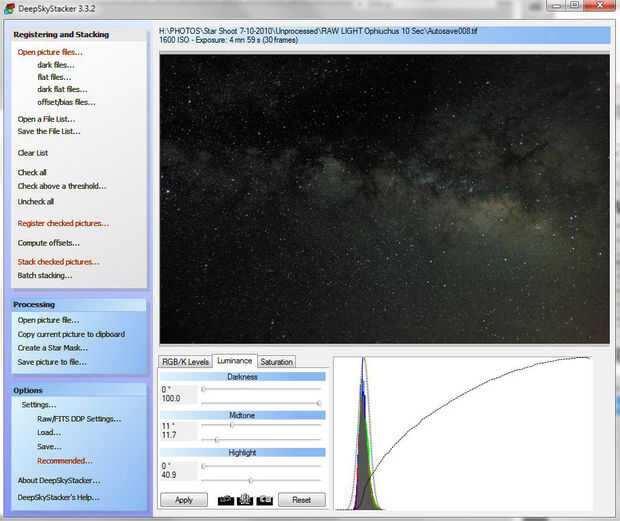The width and height of the screenshot is (620, 521).
Task: Open the Saturation tab
Action: point(277,361)
